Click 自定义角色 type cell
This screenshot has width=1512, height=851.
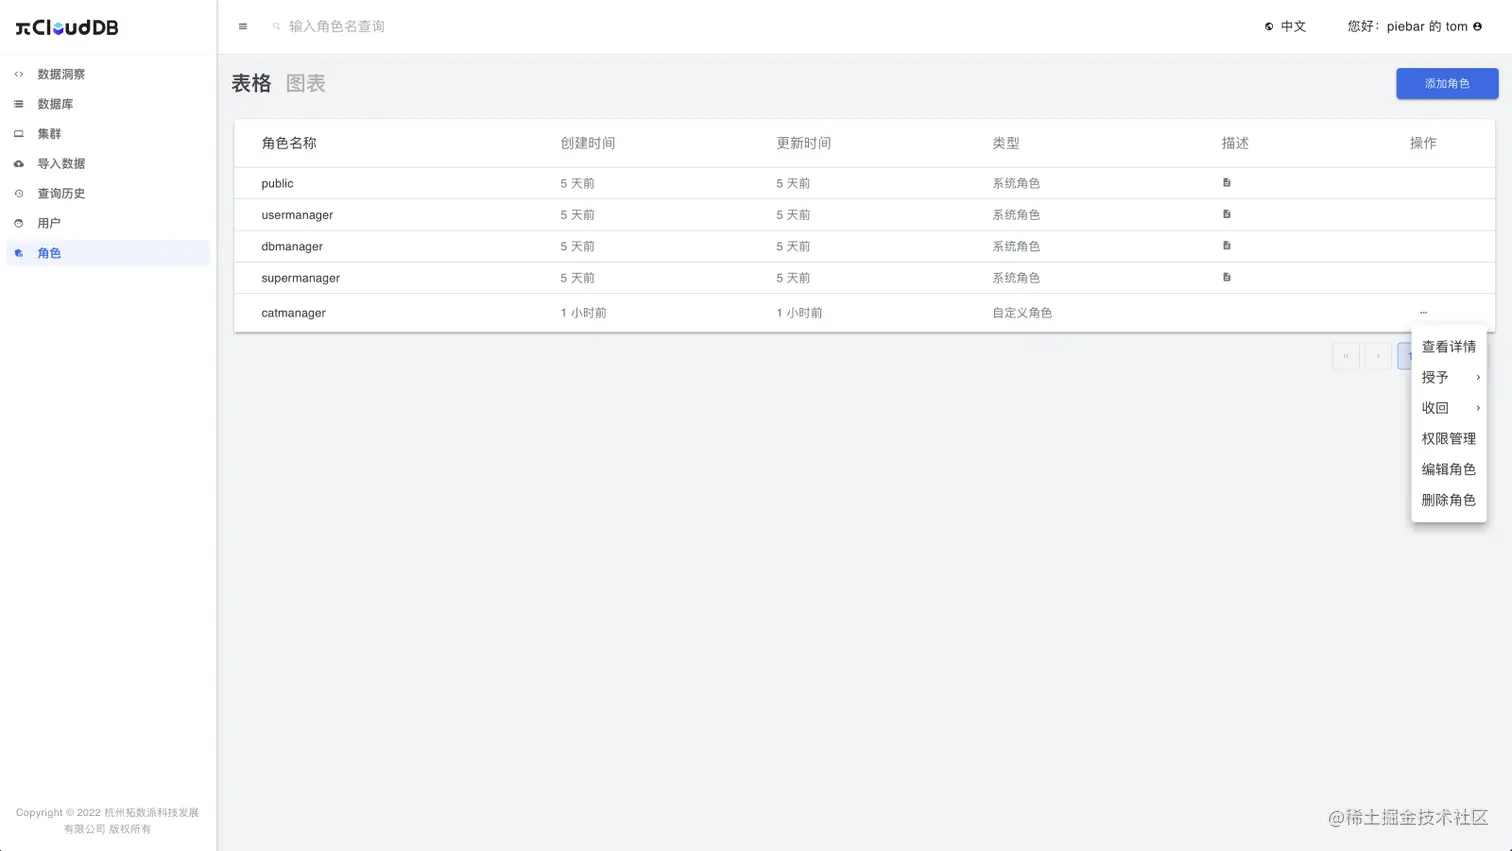1022,313
